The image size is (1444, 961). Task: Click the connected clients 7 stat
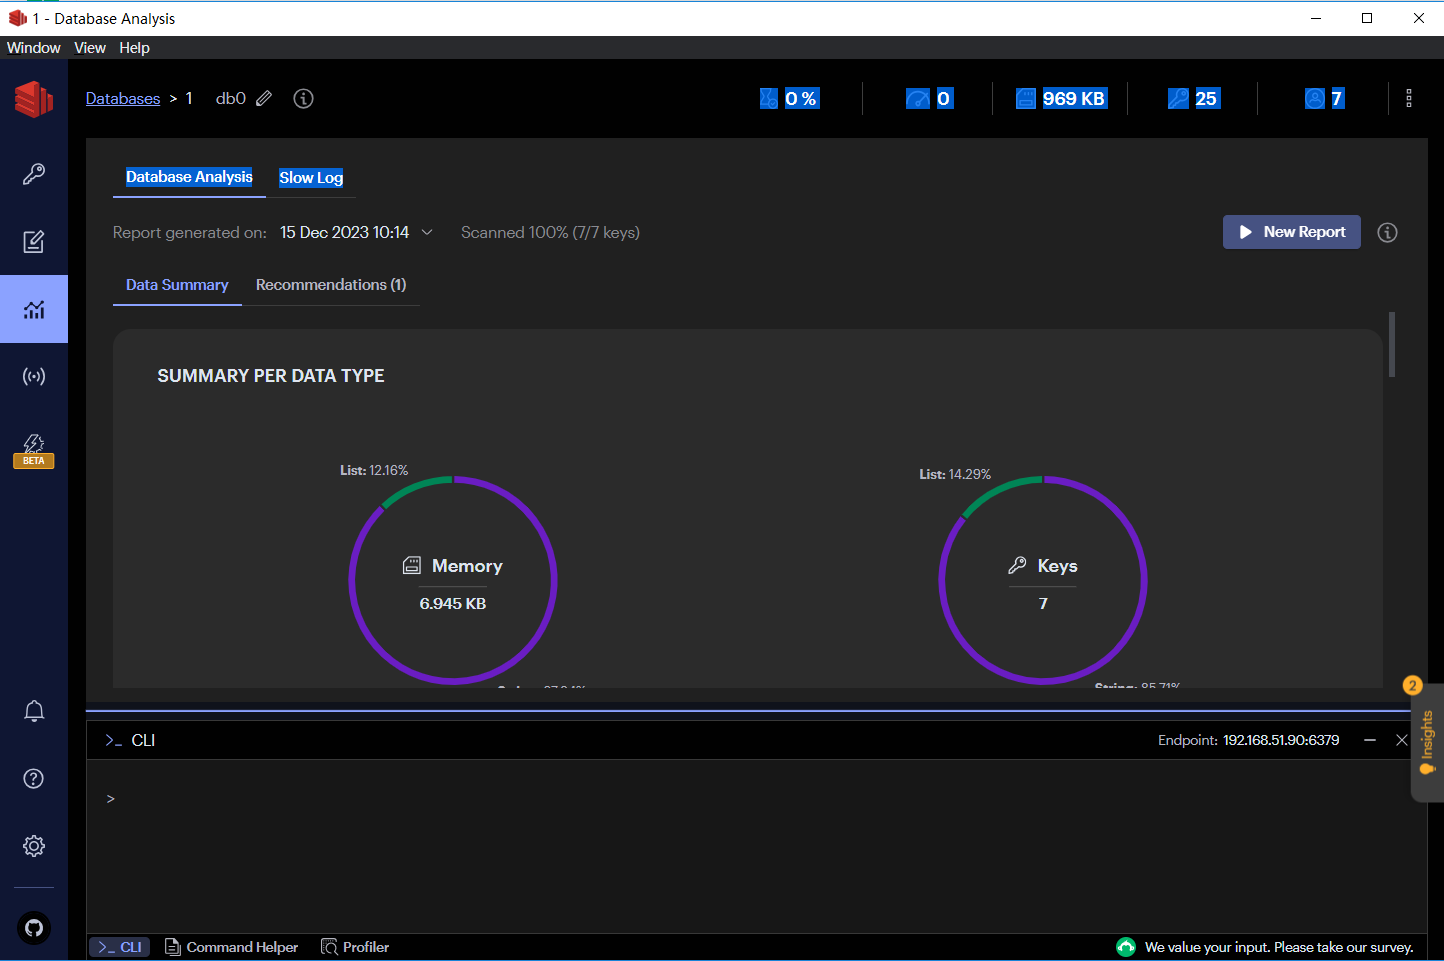pyautogui.click(x=1324, y=98)
